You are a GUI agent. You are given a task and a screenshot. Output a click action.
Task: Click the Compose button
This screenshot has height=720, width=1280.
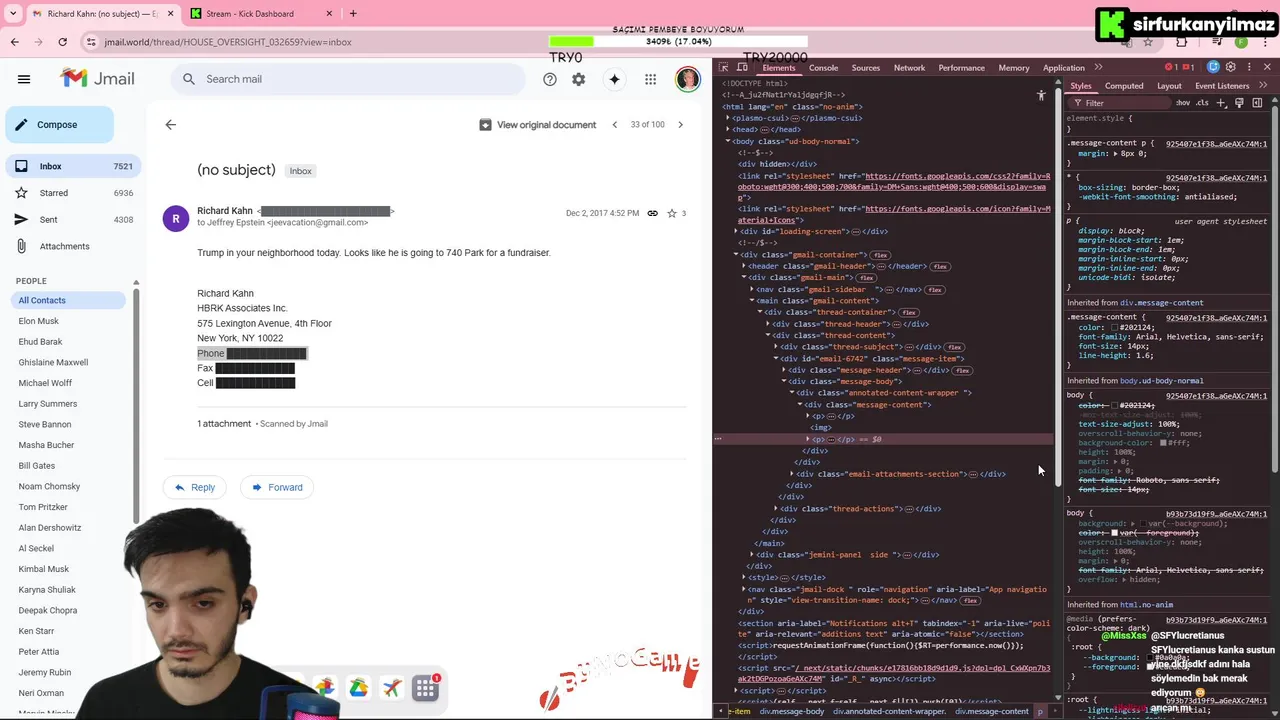click(59, 125)
